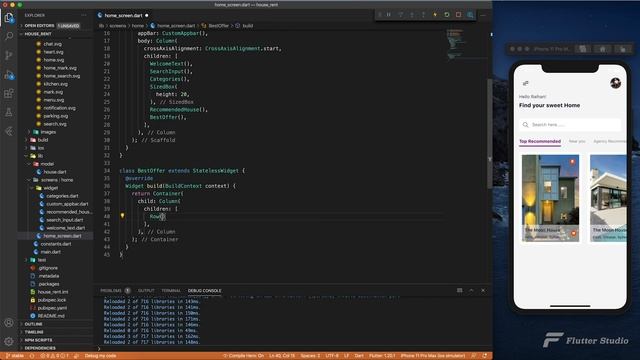Image resolution: width=640 pixels, height=360 pixels.
Task: Select the home_screen.dart editor tab
Action: [123, 16]
